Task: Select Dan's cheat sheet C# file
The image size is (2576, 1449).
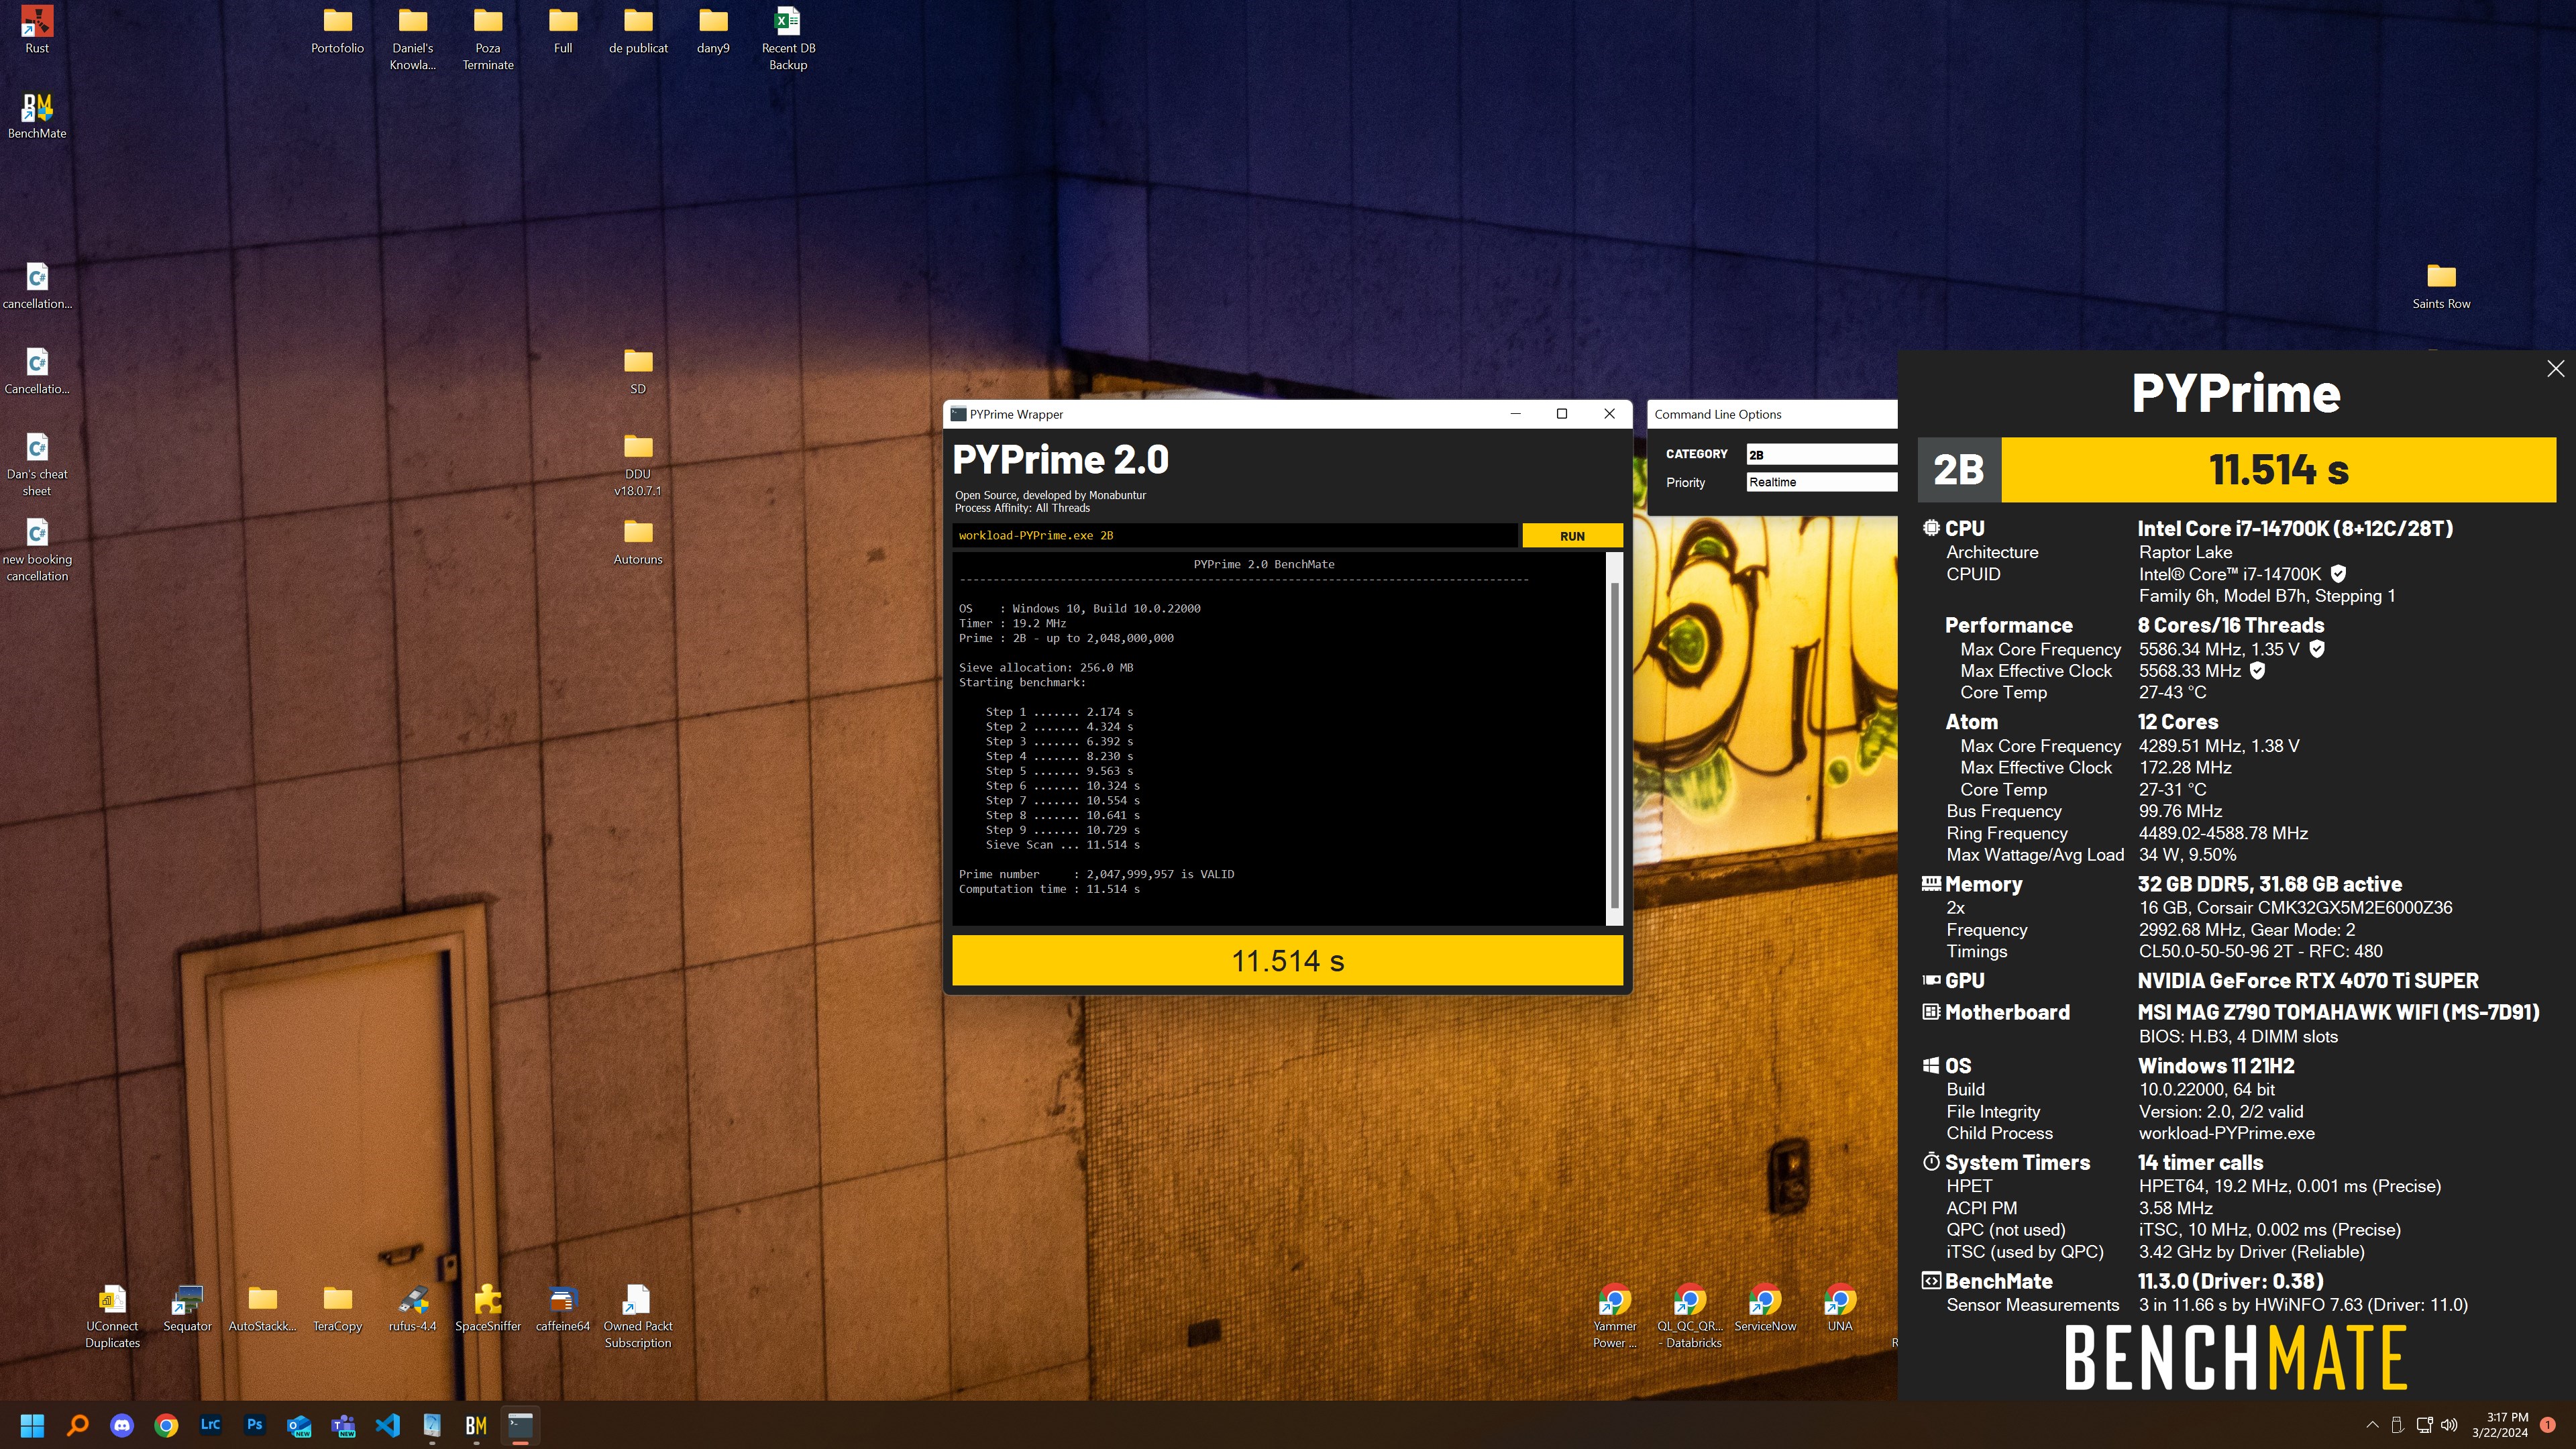Action: (x=37, y=465)
